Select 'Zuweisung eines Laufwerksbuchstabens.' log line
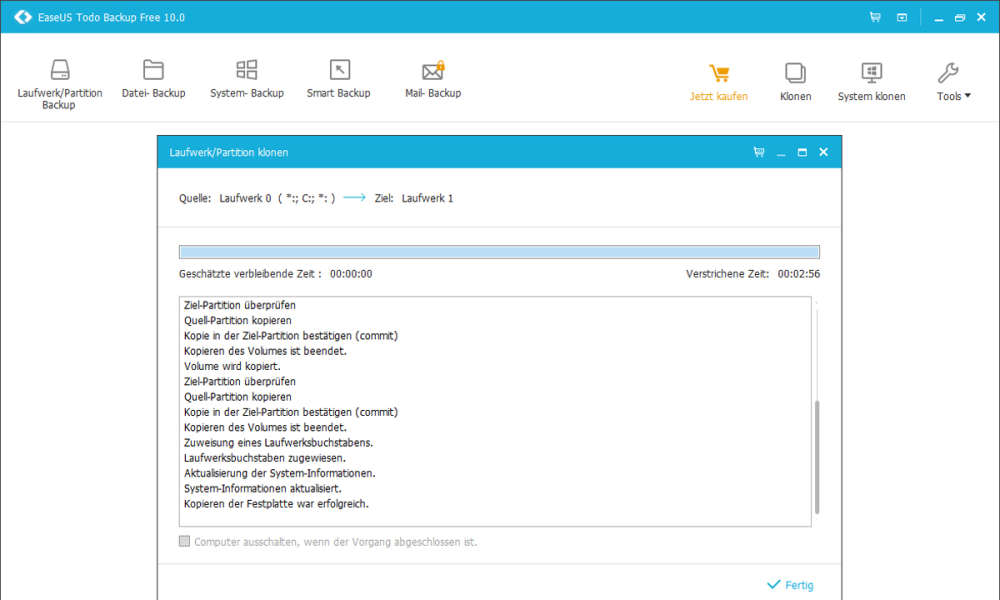The height and width of the screenshot is (600, 1000). pos(279,443)
